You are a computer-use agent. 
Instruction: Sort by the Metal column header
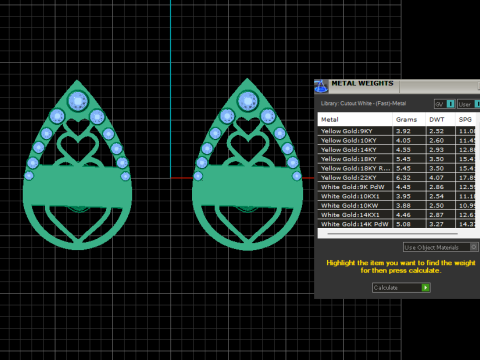tap(355, 119)
